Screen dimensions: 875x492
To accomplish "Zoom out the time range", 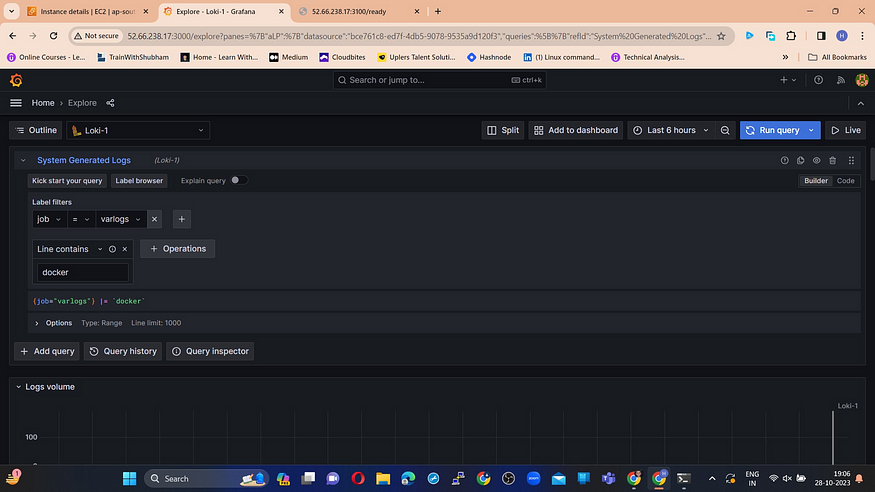I will pyautogui.click(x=725, y=130).
